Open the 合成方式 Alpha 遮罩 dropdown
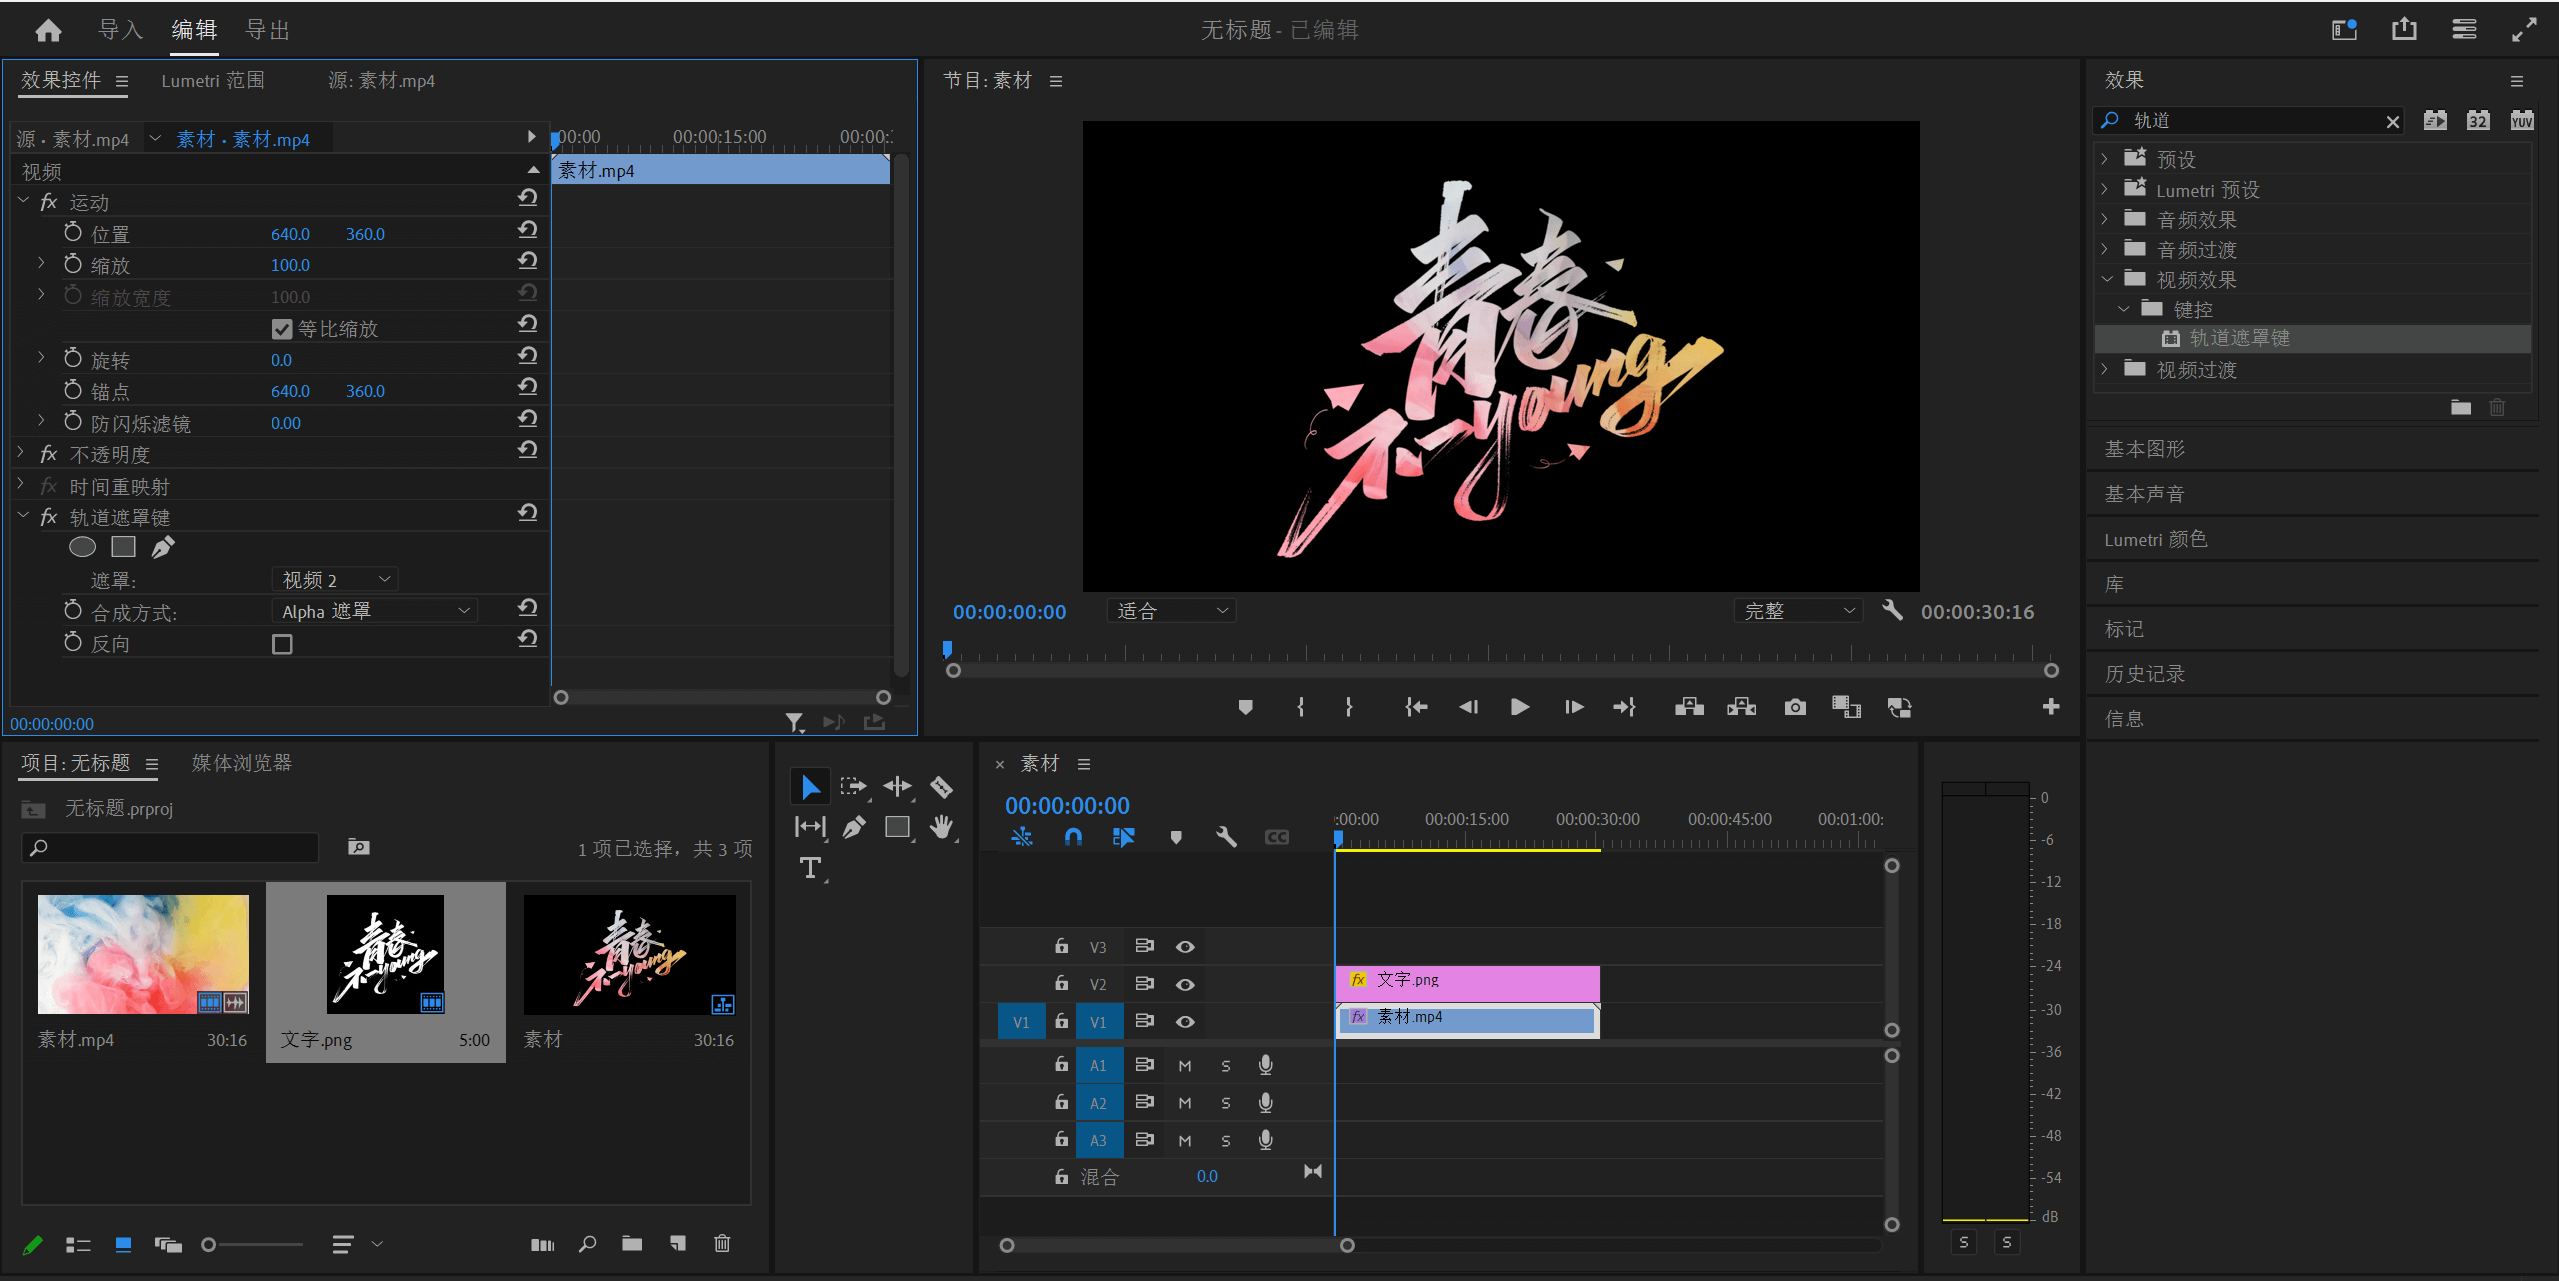Image resolution: width=2559 pixels, height=1281 pixels. pos(374,611)
